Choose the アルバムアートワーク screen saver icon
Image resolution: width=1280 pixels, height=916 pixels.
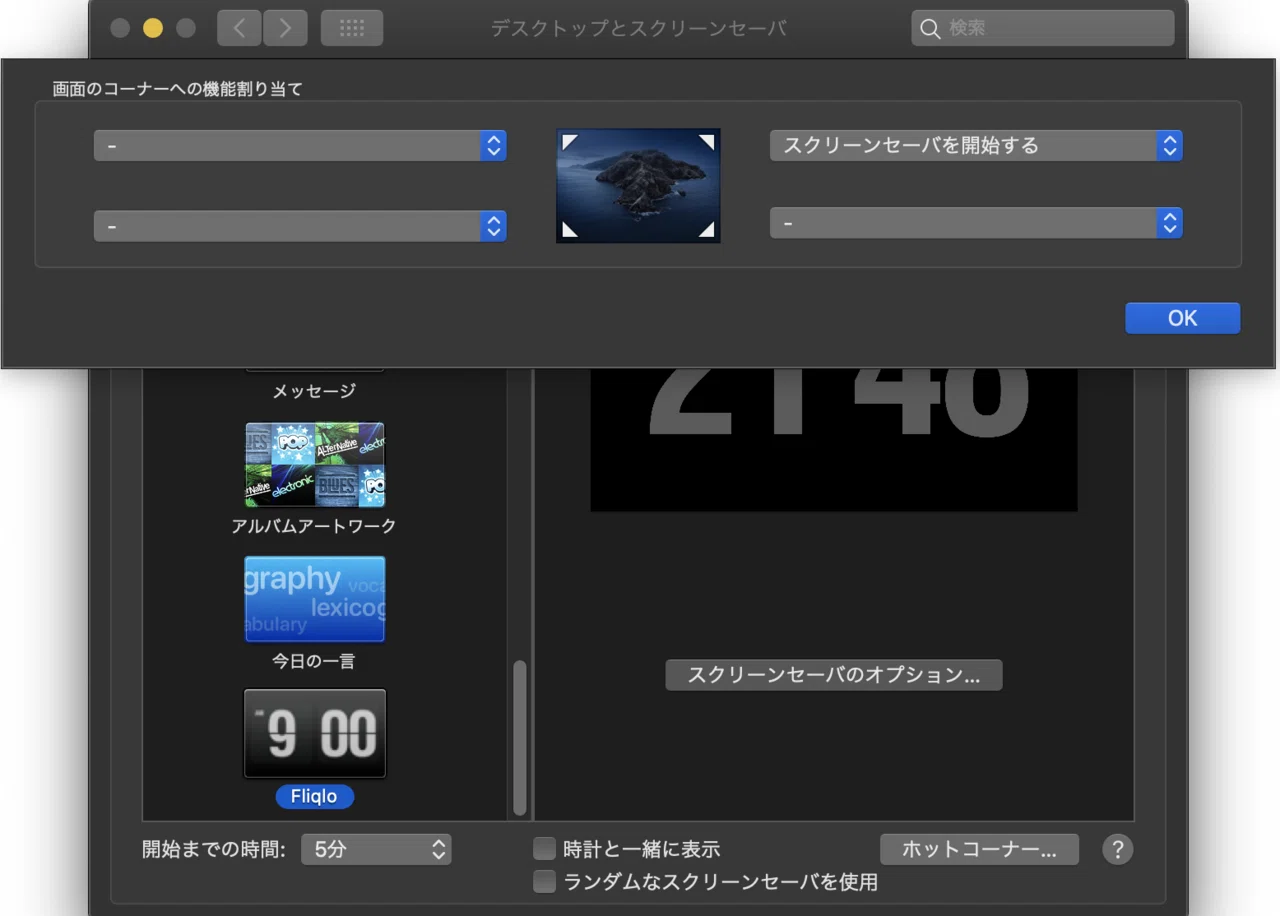coord(315,465)
